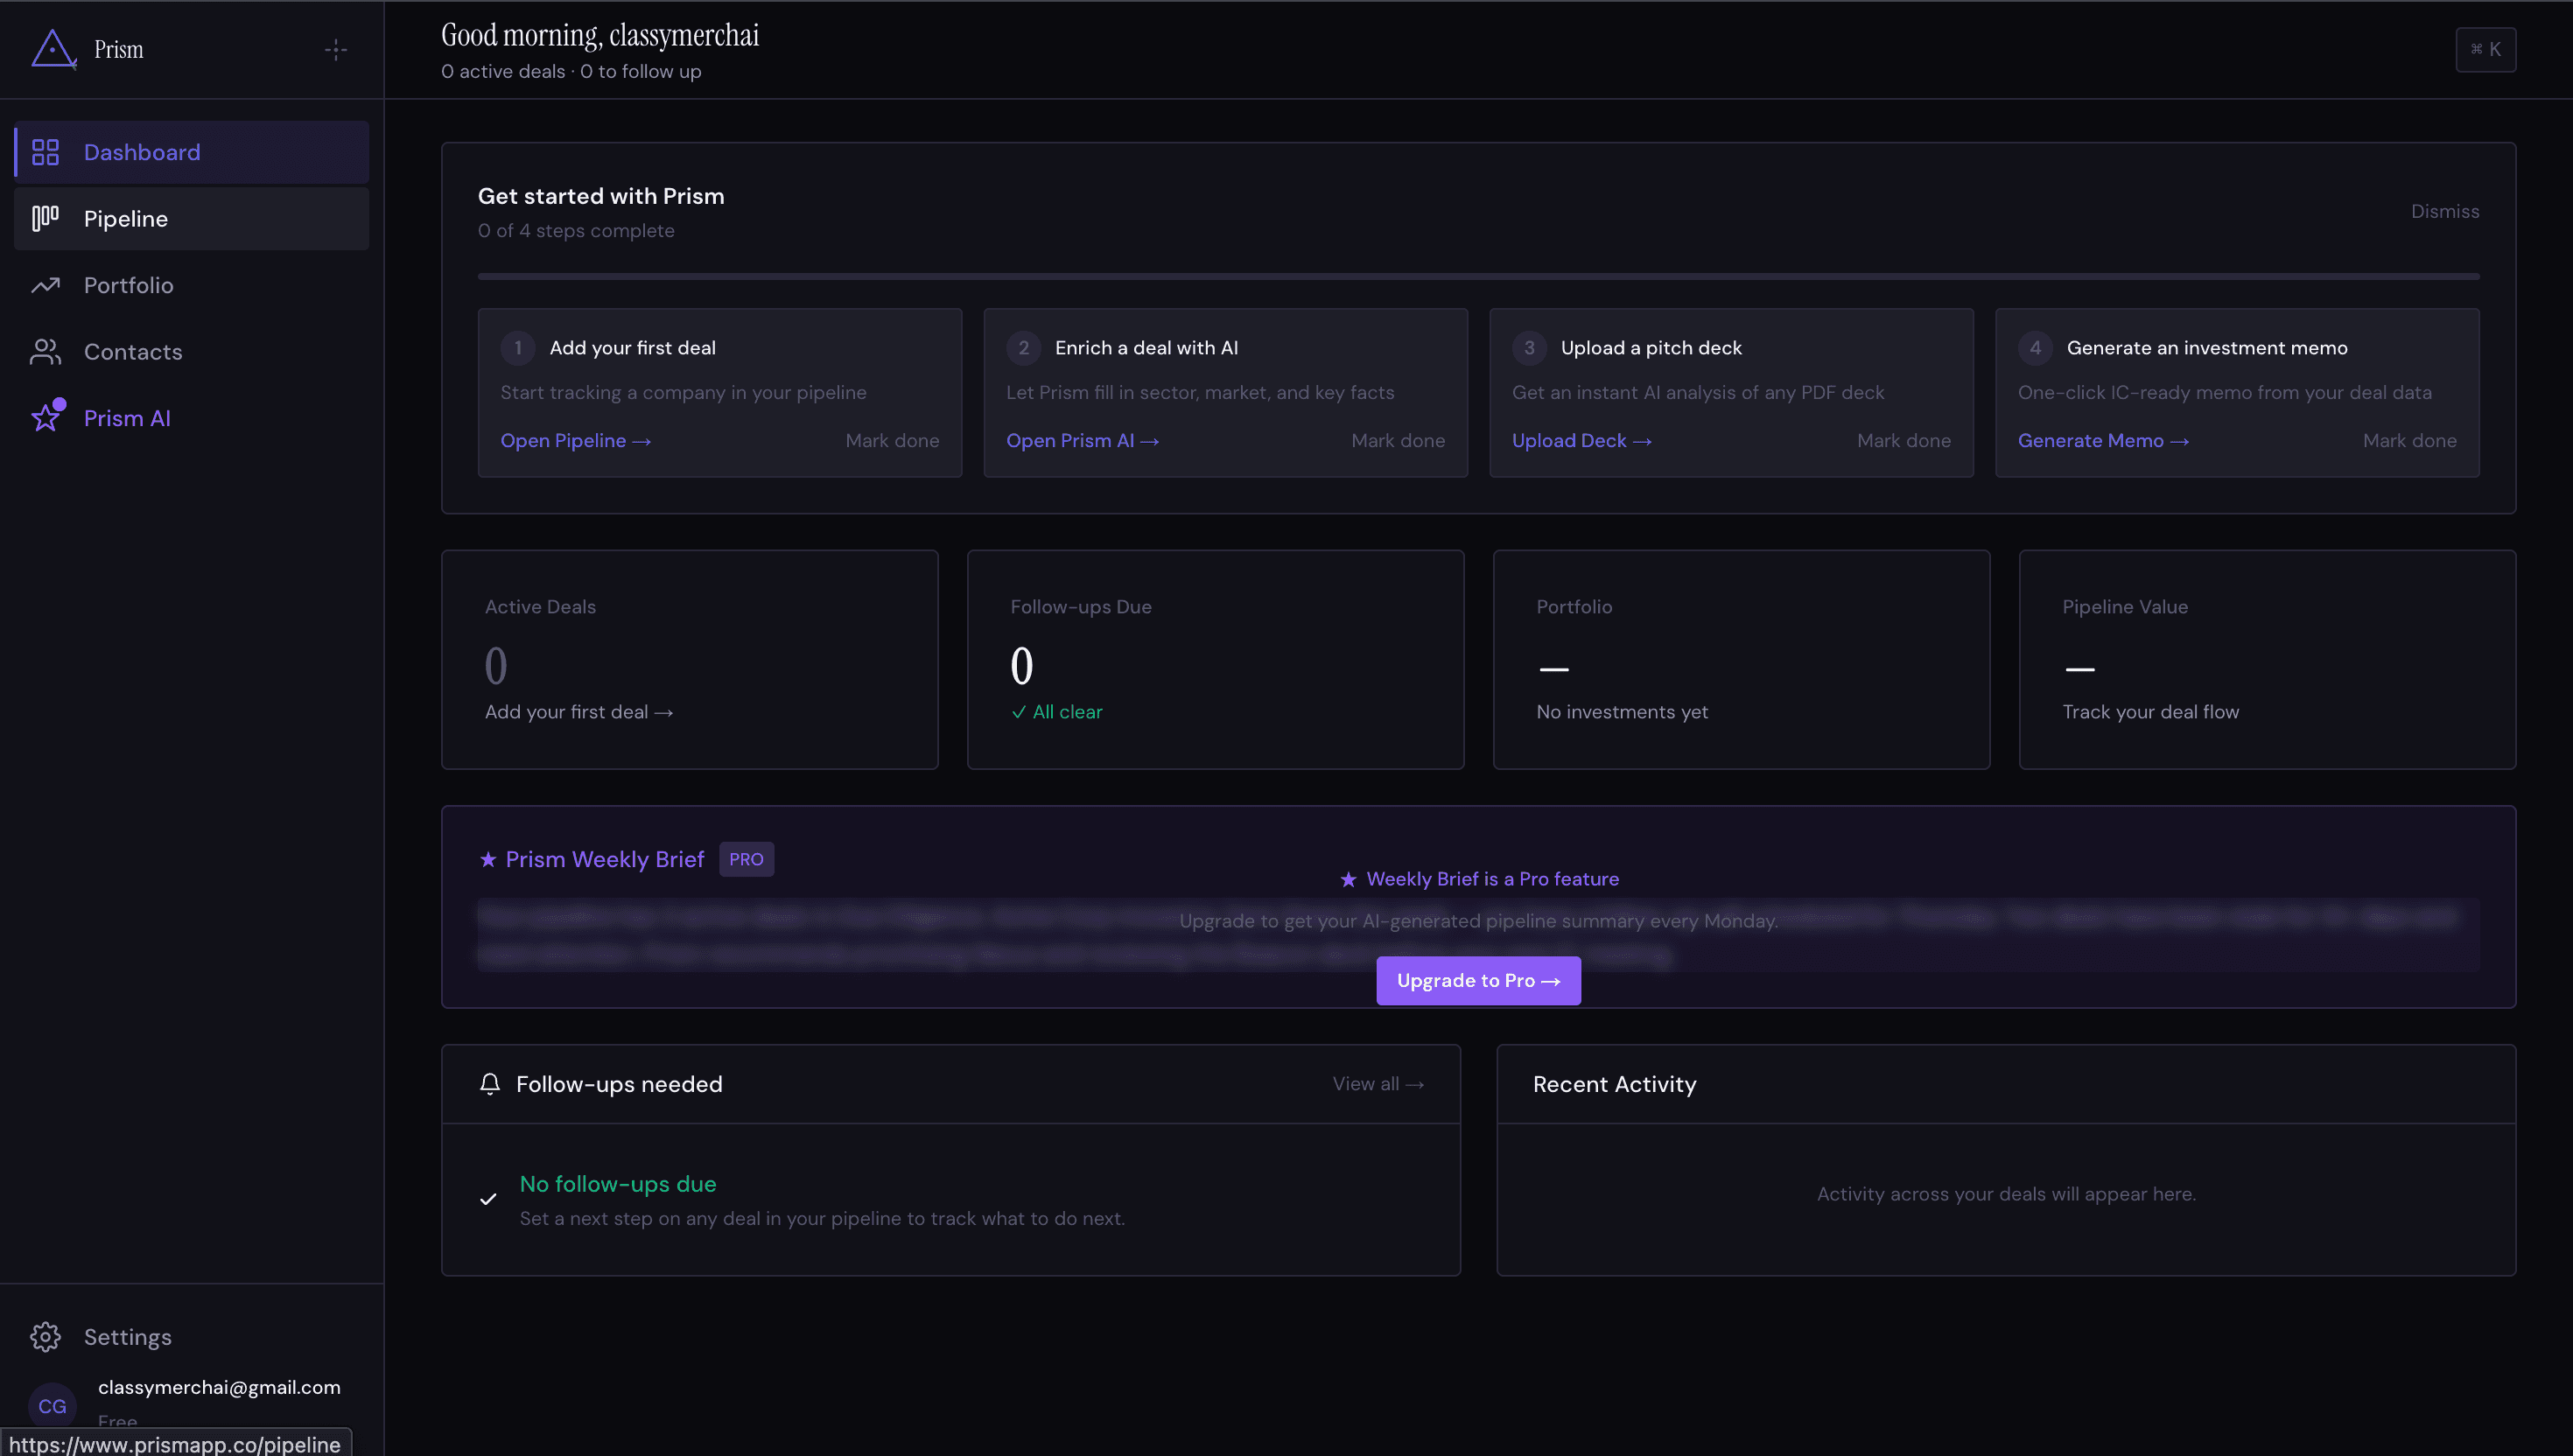This screenshot has height=1456, width=2573.
Task: Click the Pipeline kanban columns icon
Action: tap(45, 218)
